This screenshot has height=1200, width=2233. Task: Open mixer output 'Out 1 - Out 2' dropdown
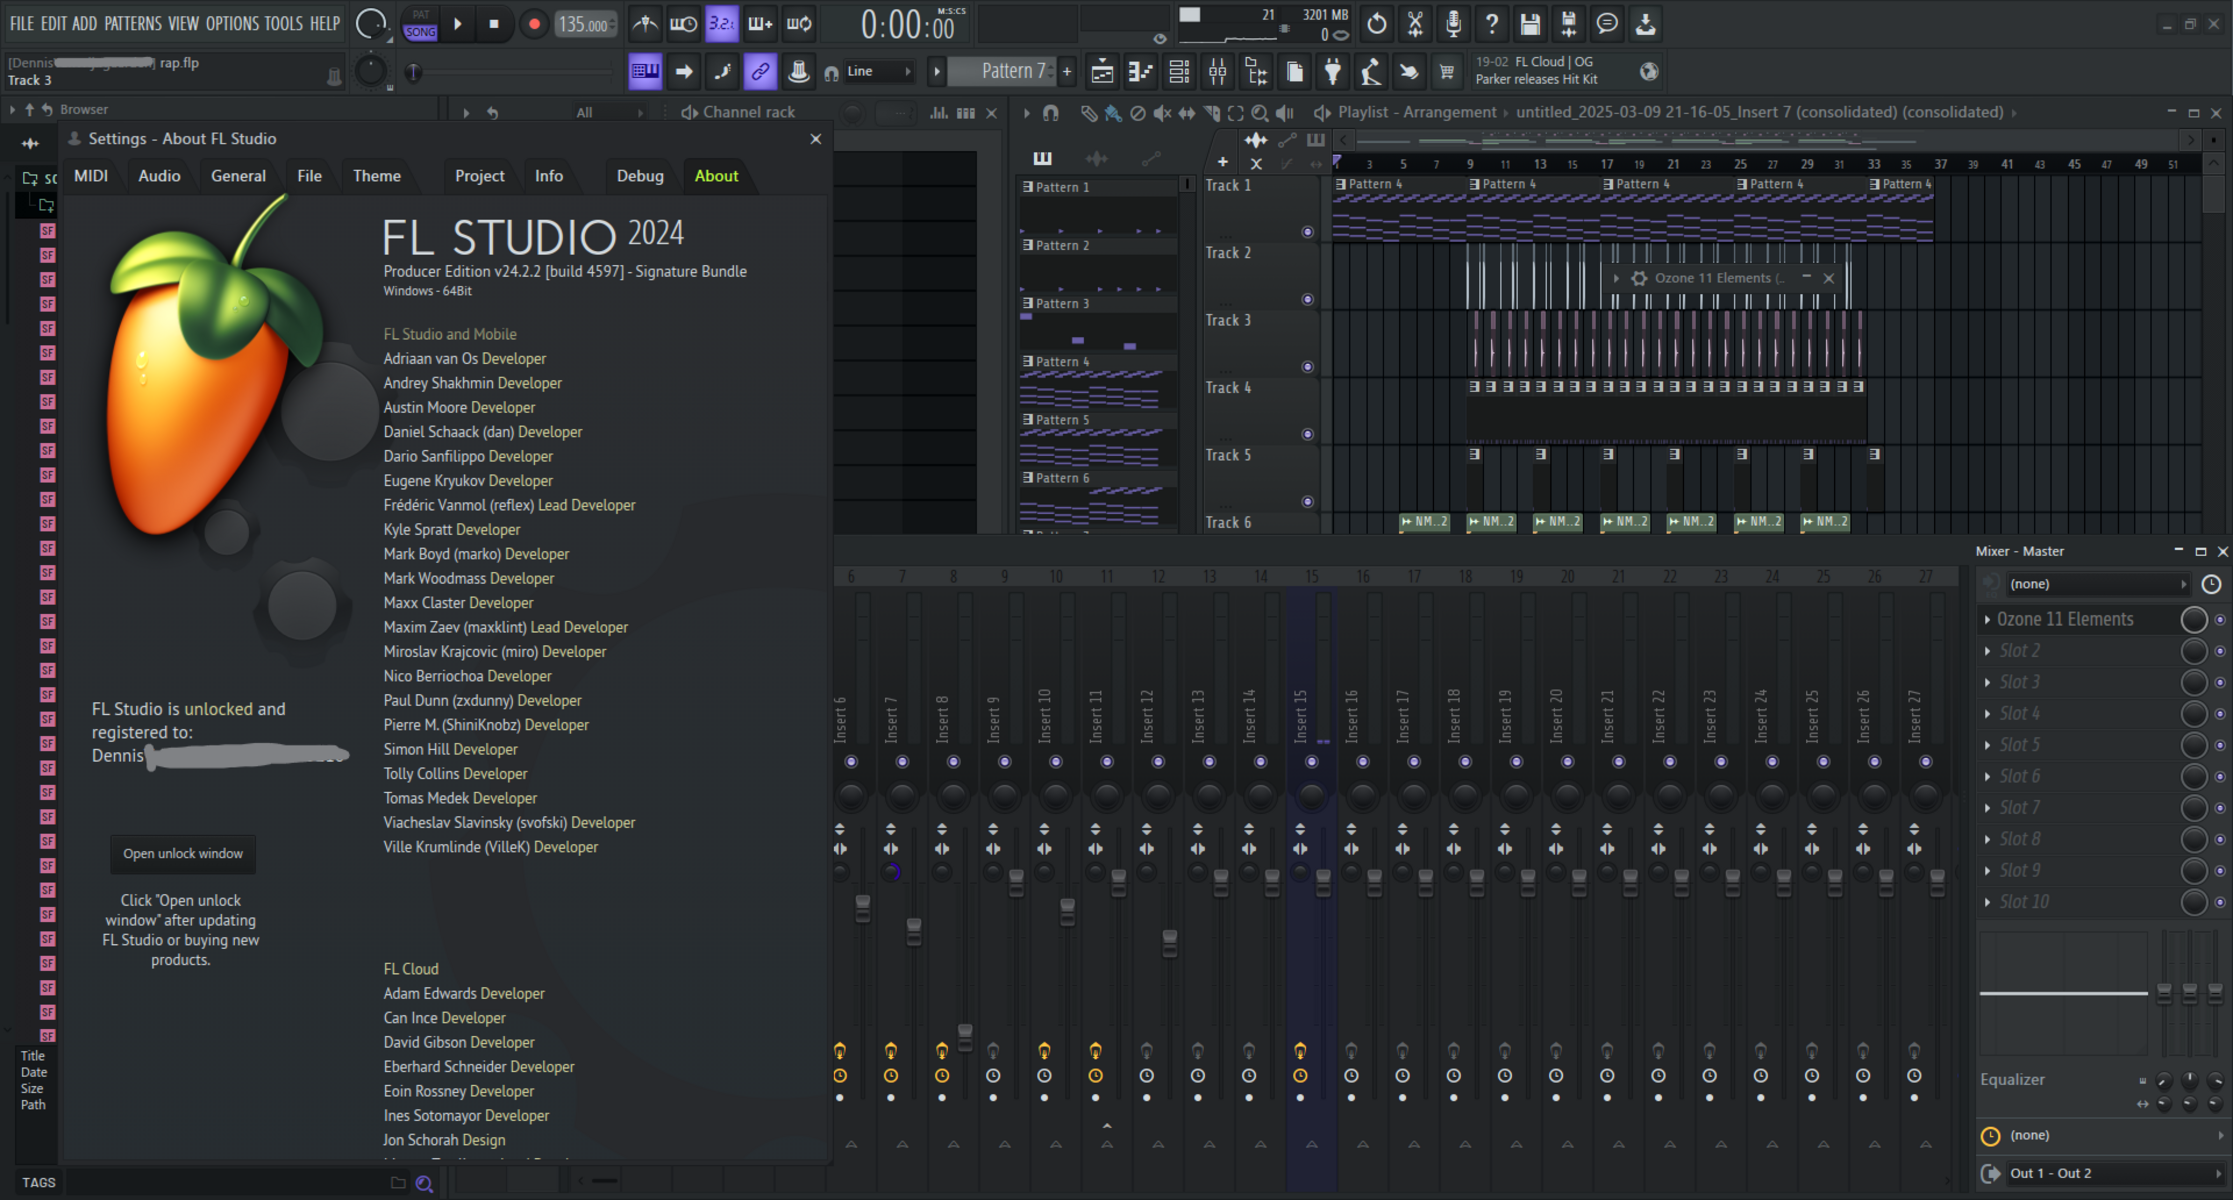click(2115, 1174)
